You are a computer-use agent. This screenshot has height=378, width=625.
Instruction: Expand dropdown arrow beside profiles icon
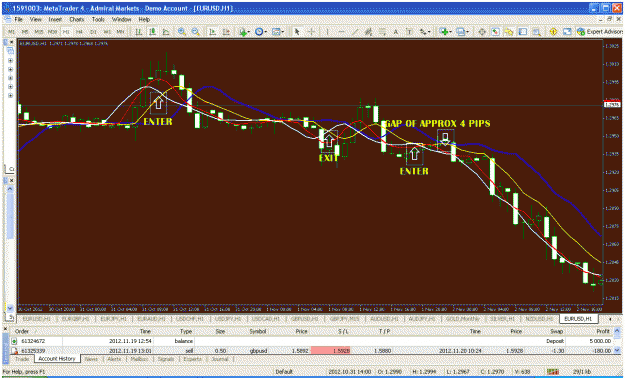tap(468, 32)
